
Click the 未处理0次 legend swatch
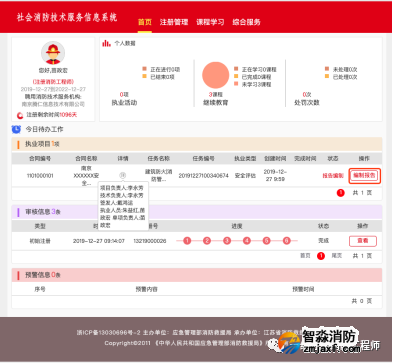click(x=327, y=69)
